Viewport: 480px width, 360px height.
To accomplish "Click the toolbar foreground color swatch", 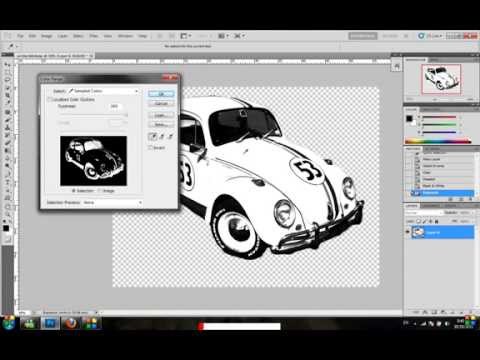I will [x=6, y=228].
